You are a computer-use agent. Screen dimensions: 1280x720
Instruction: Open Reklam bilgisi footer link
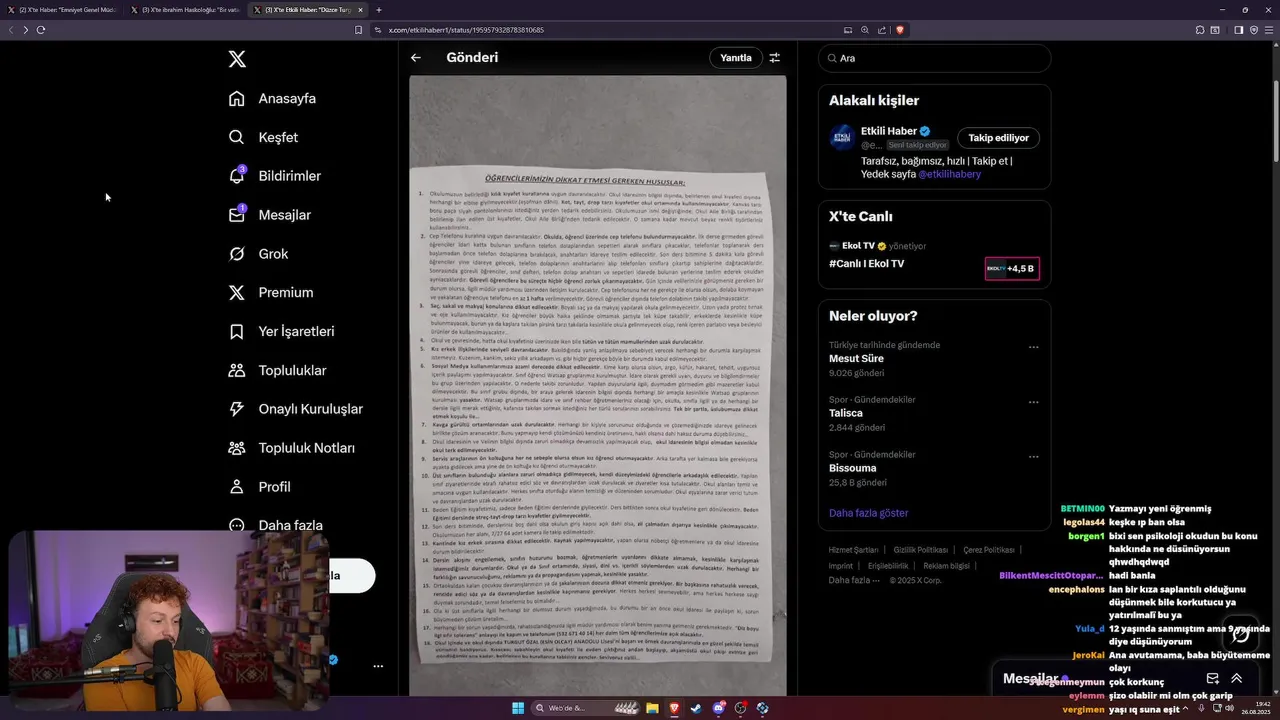pyautogui.click(x=947, y=566)
